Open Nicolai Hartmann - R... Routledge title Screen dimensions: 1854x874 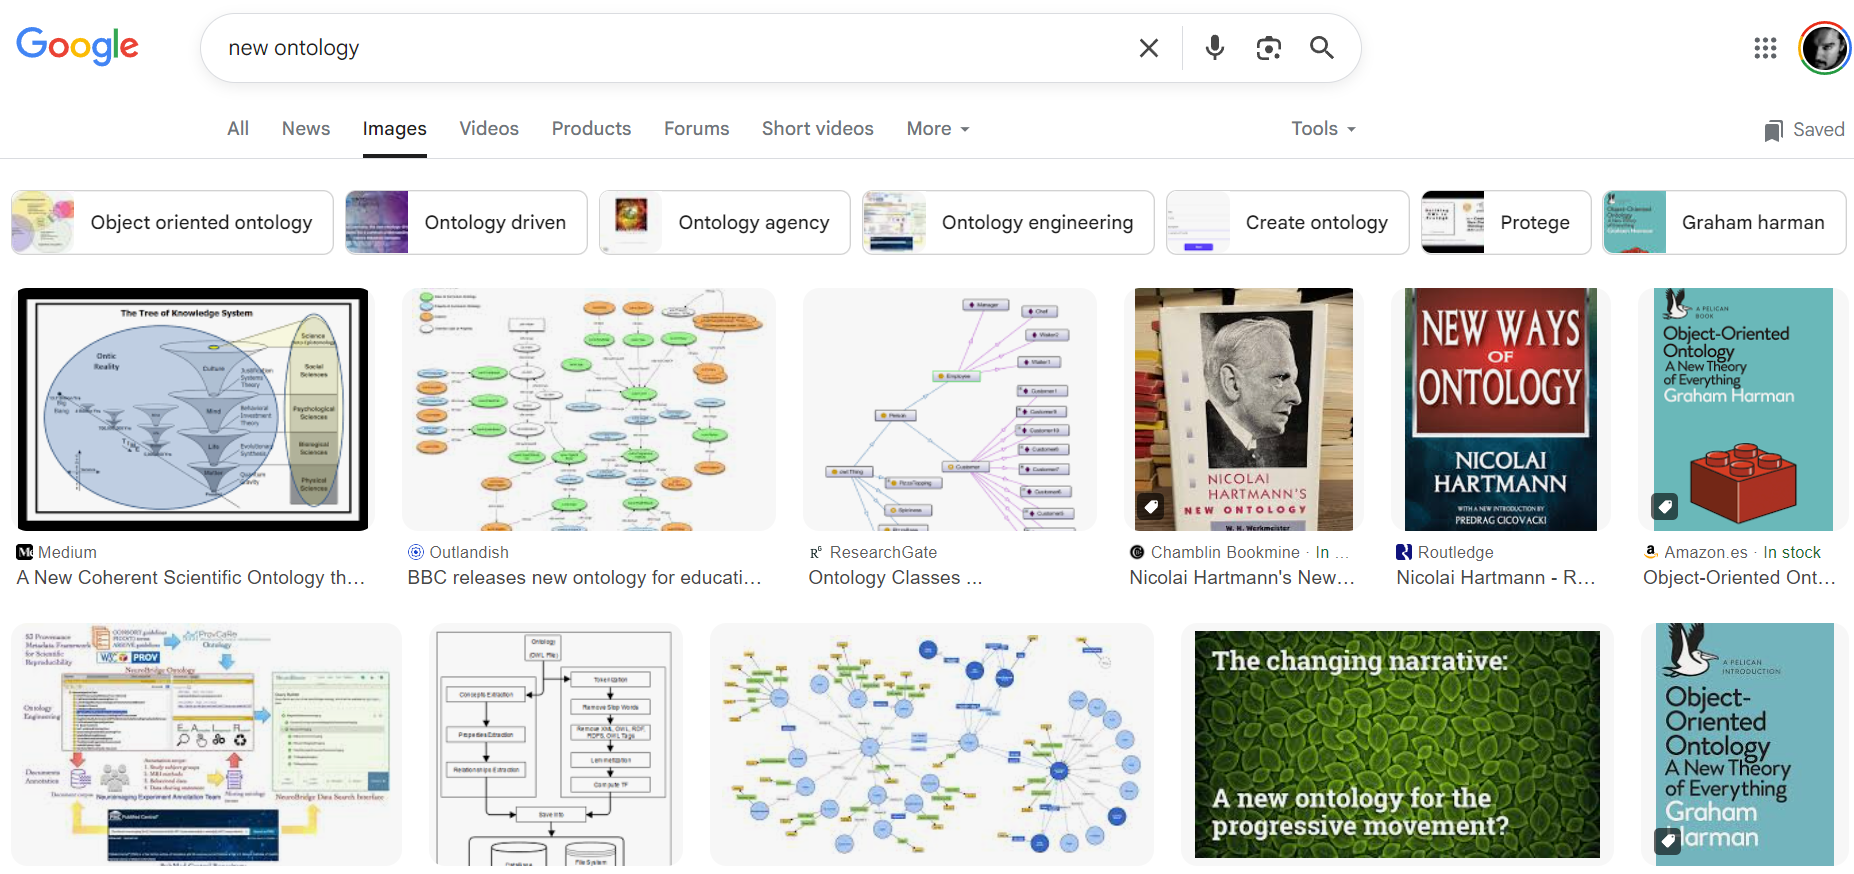click(1496, 577)
